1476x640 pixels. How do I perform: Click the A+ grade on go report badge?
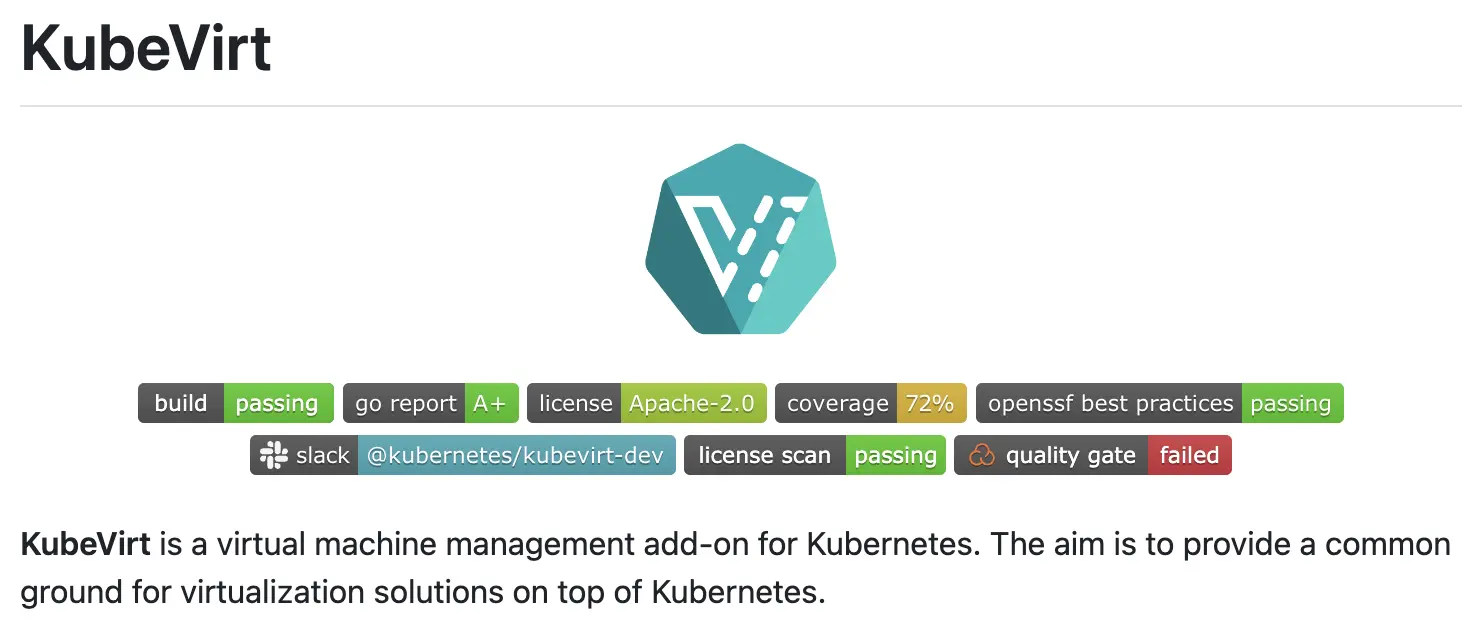(490, 403)
